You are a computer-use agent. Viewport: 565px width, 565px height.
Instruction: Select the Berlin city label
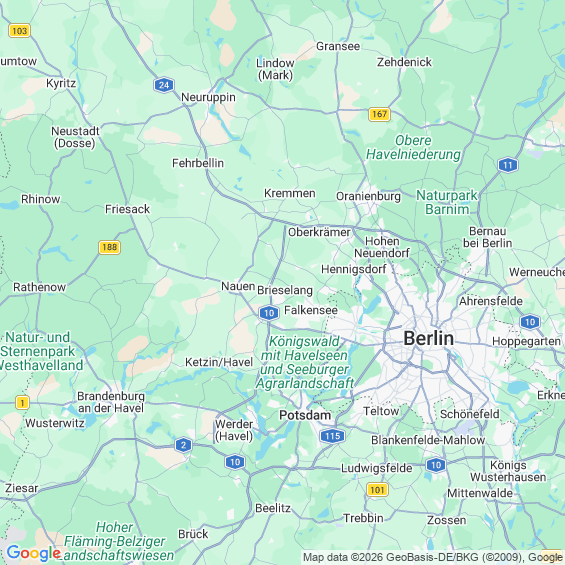[428, 339]
